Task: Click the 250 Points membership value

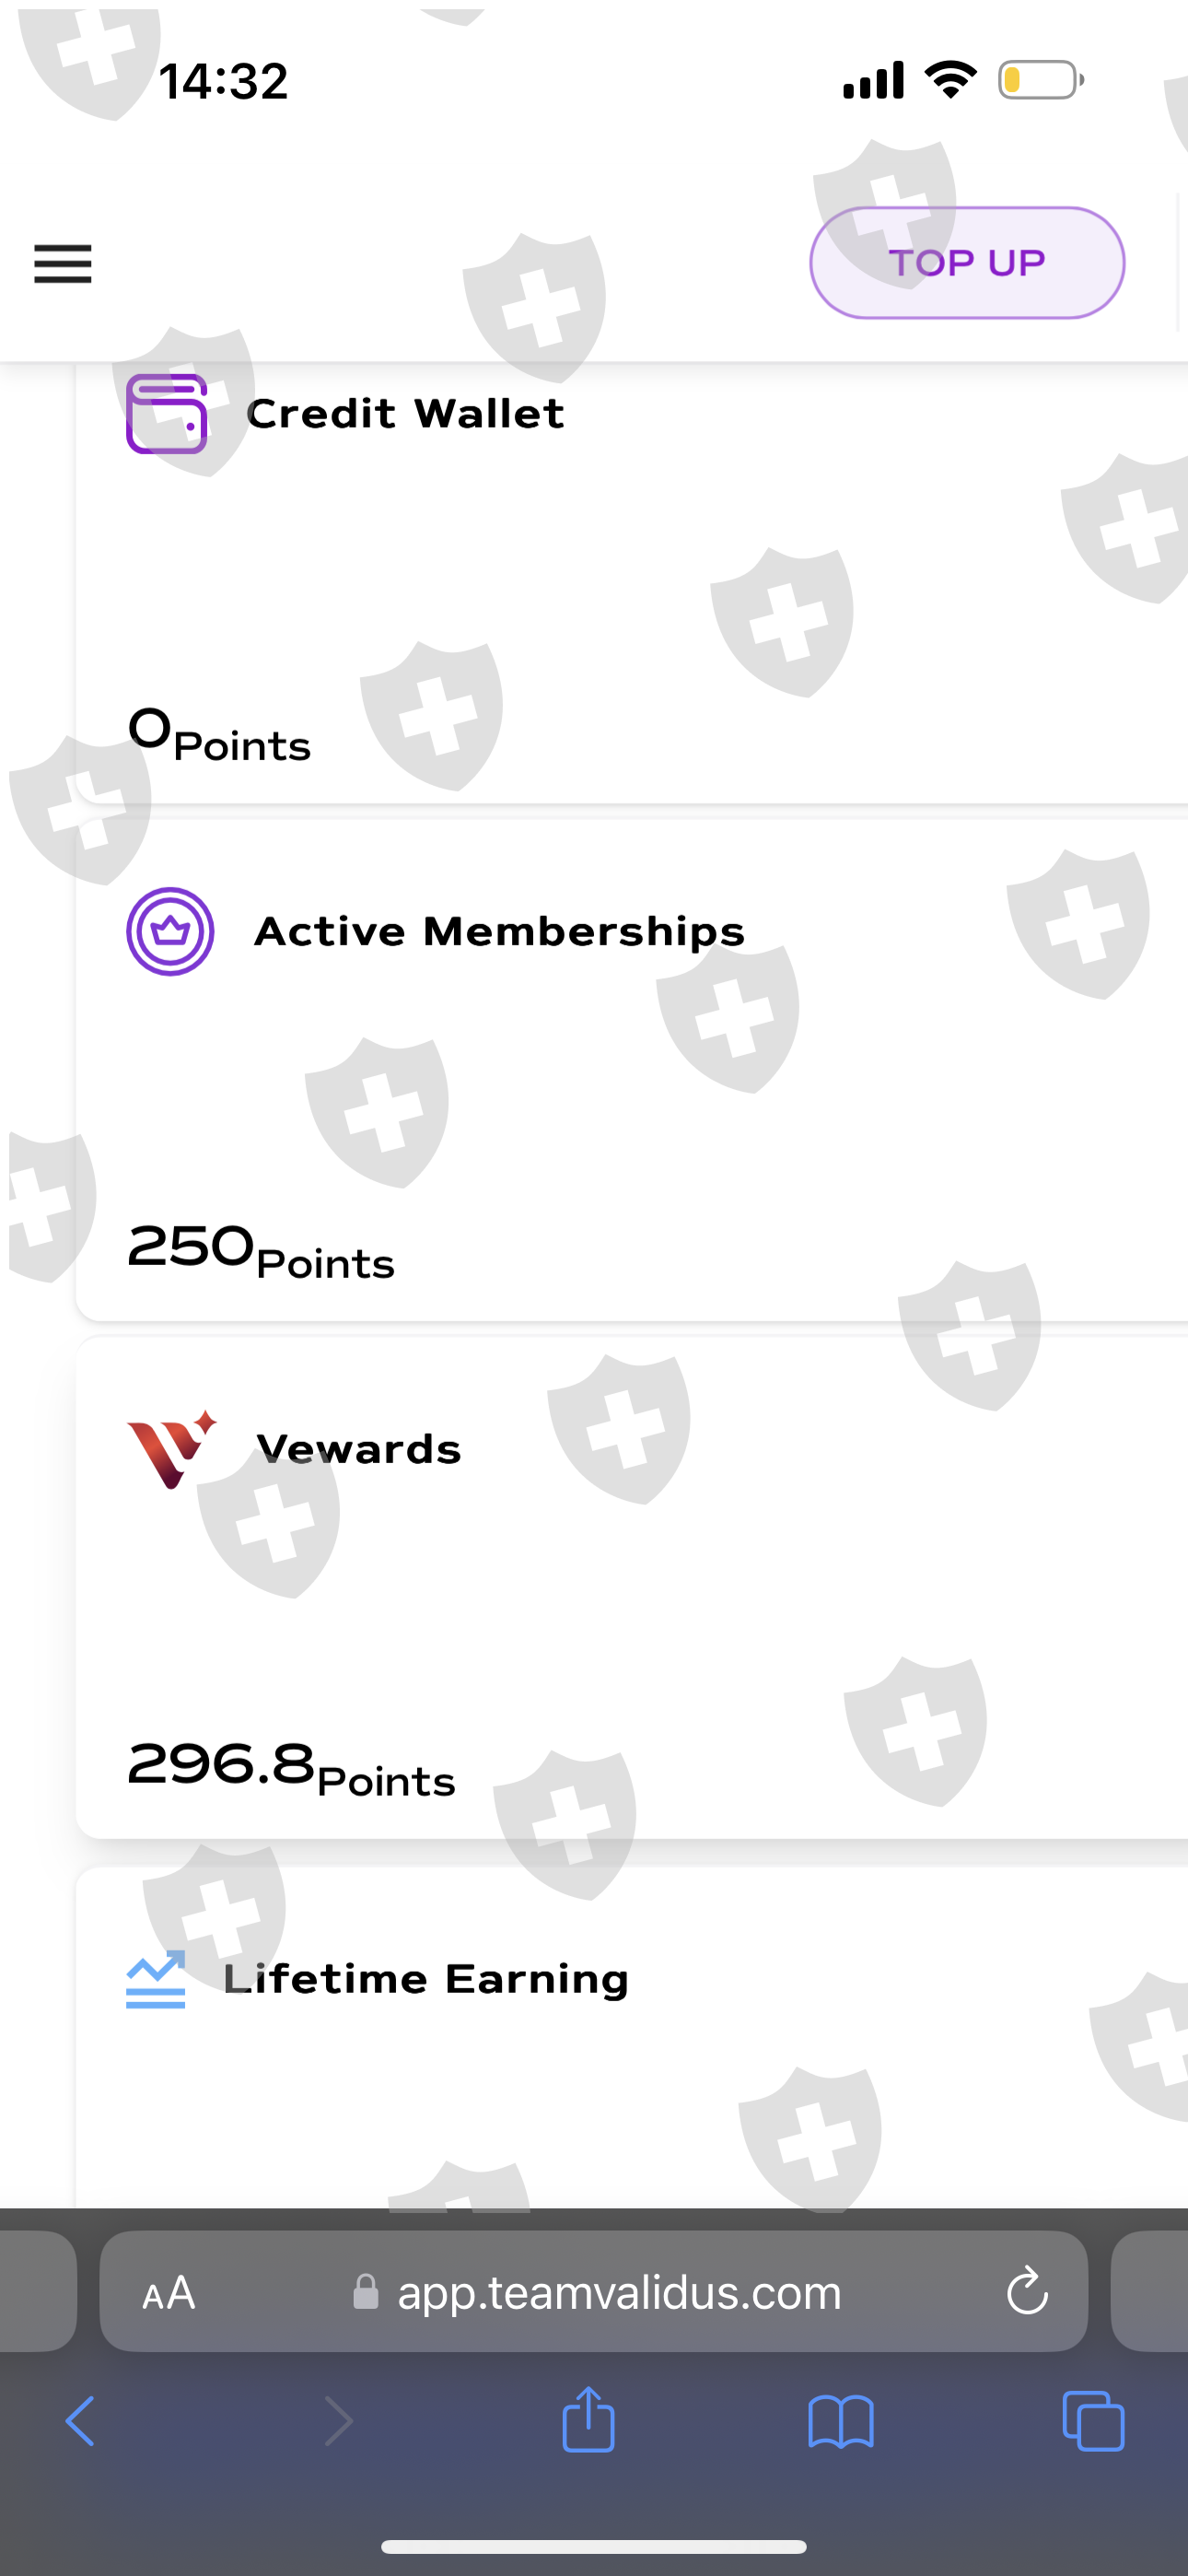Action: tap(261, 1250)
